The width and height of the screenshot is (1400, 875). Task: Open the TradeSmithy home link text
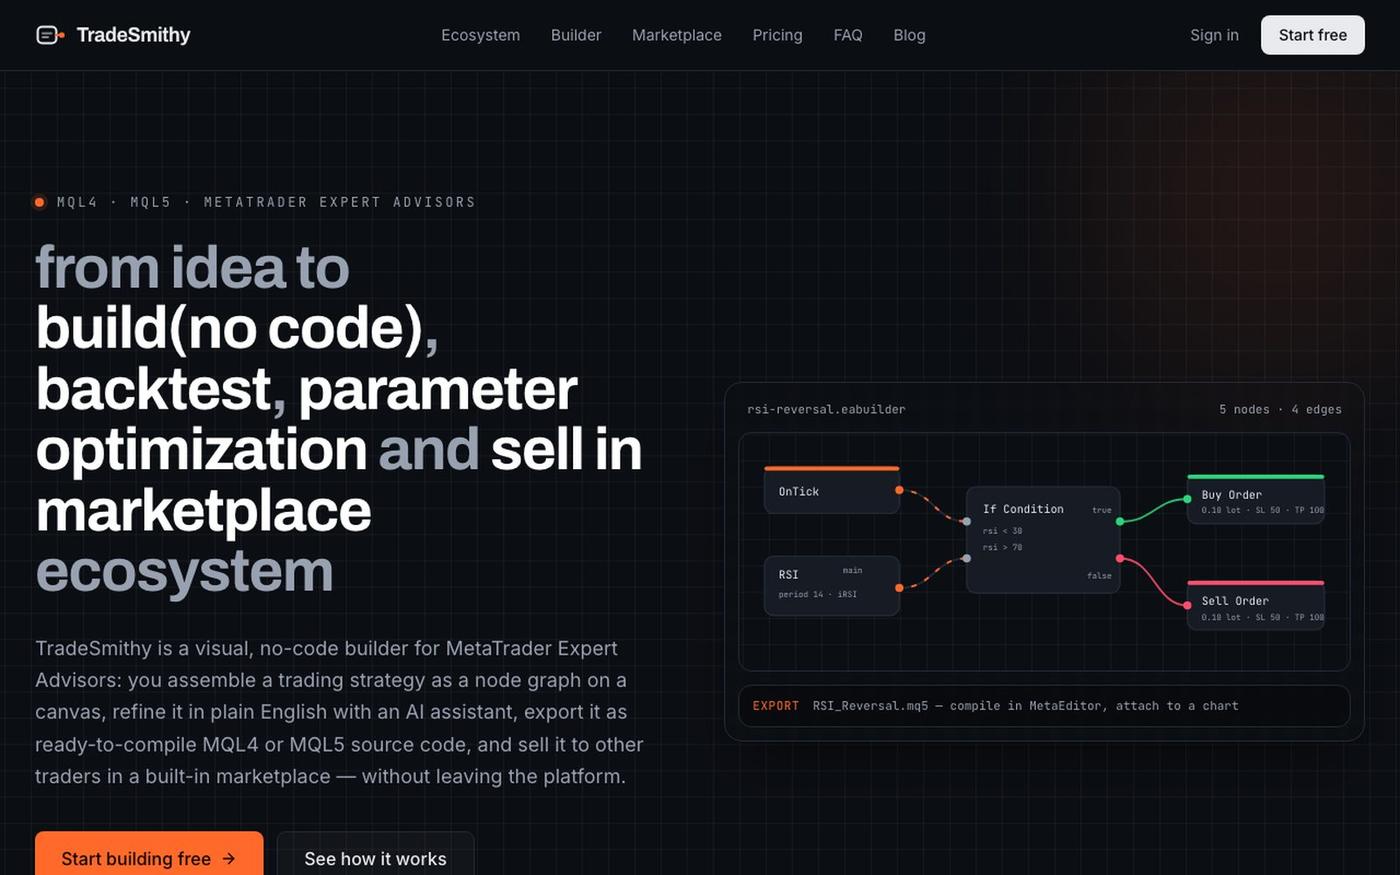tap(133, 35)
